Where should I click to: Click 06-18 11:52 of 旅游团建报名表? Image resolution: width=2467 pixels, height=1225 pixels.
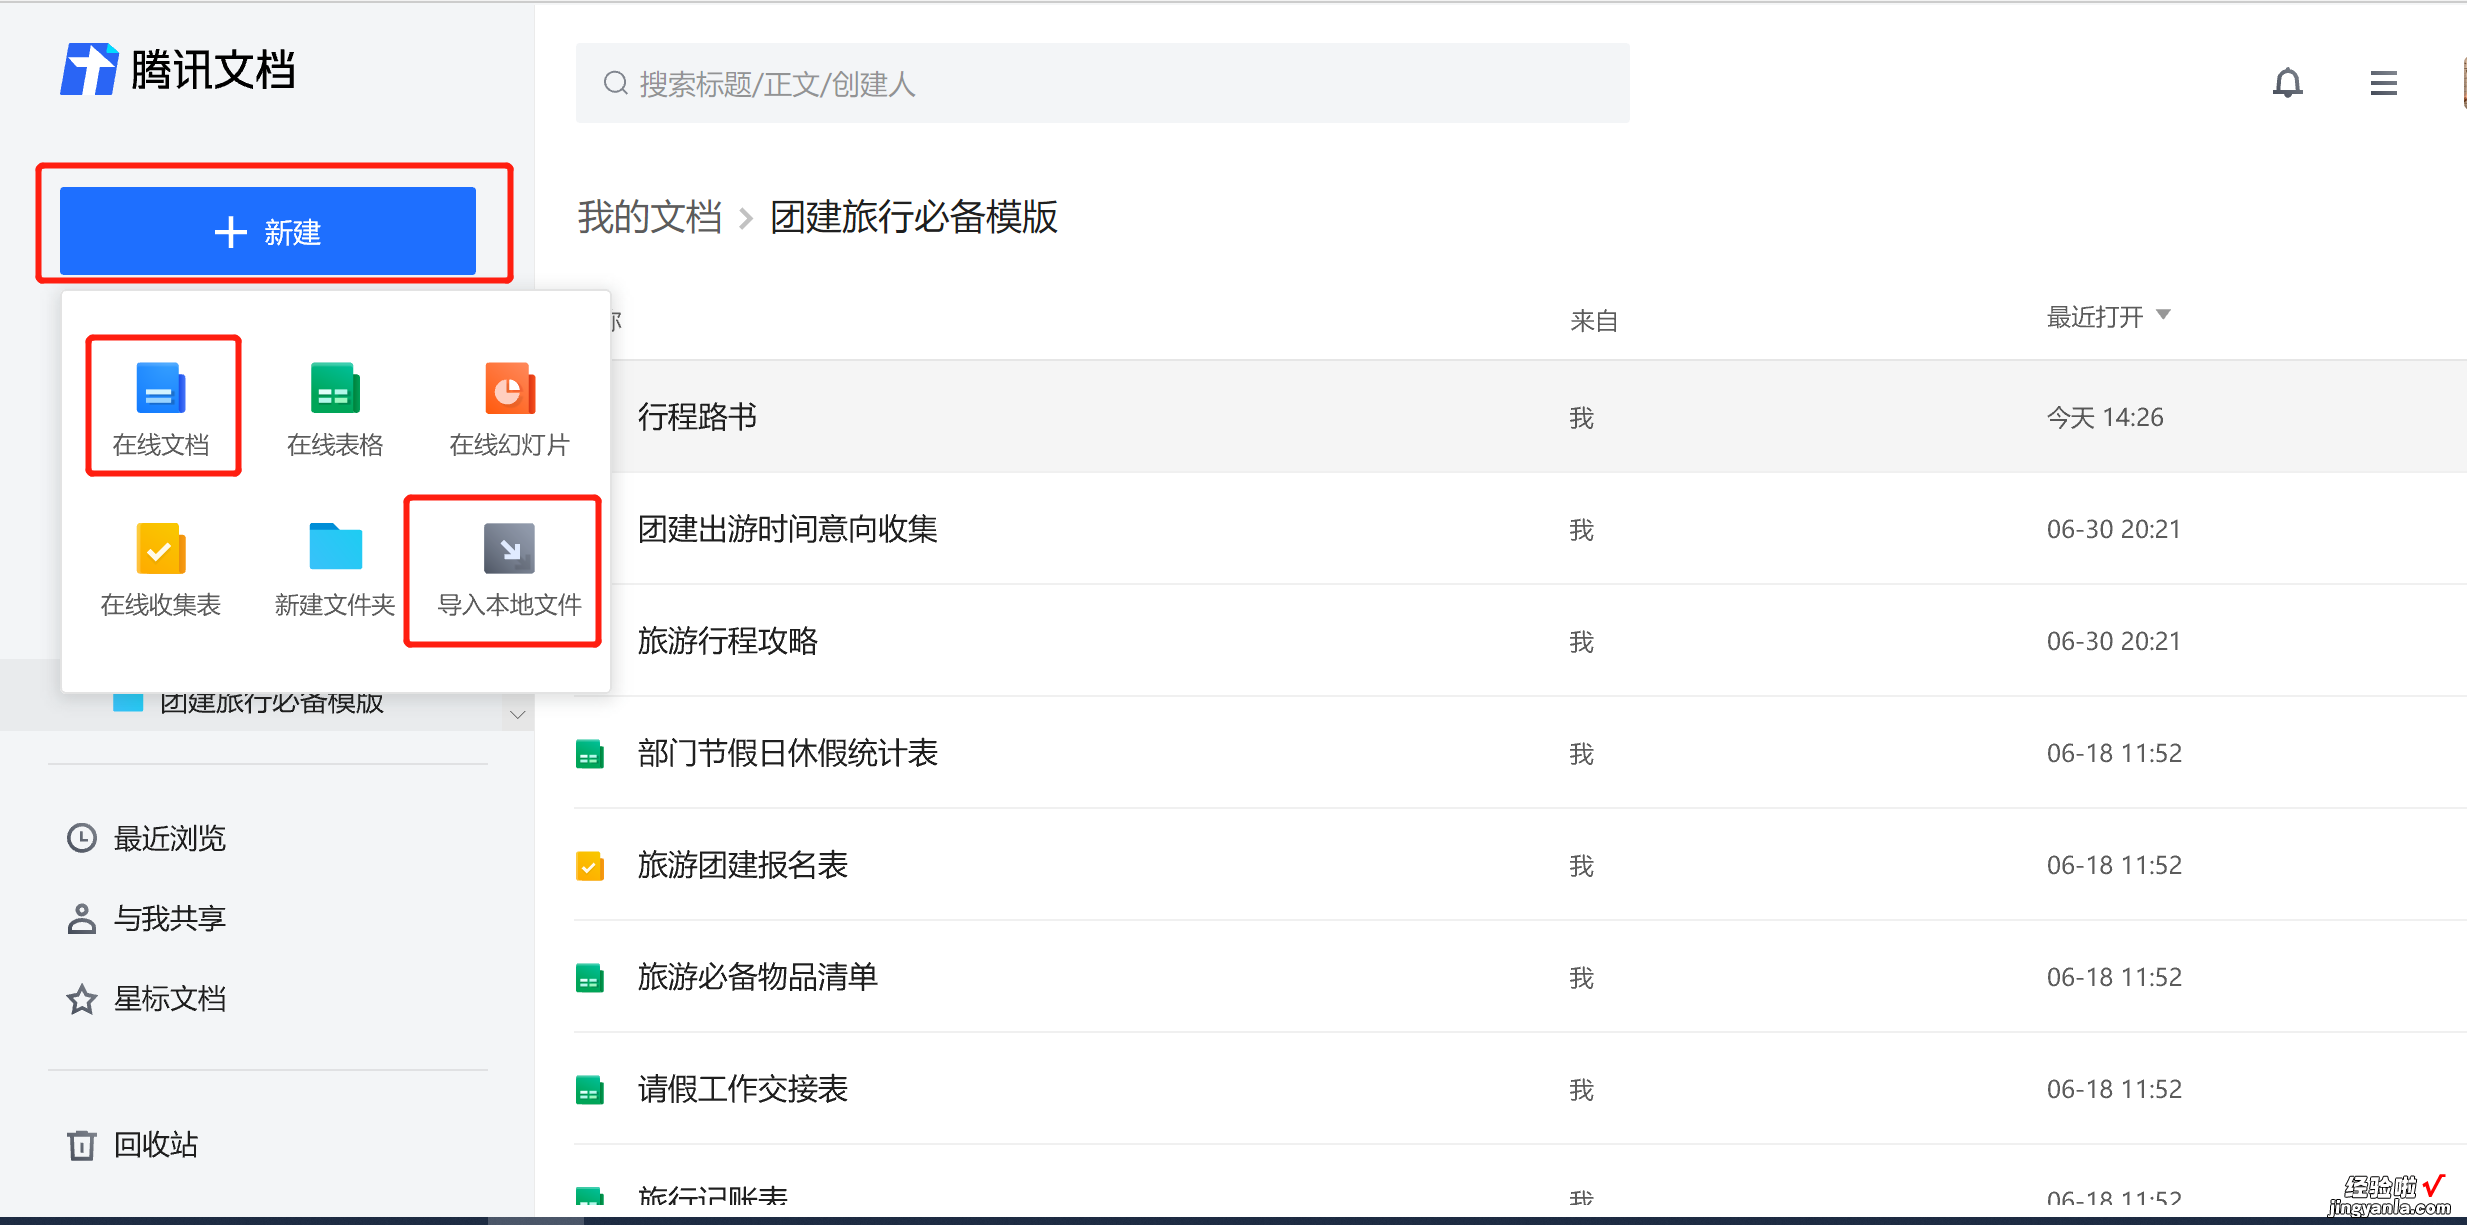(2114, 865)
